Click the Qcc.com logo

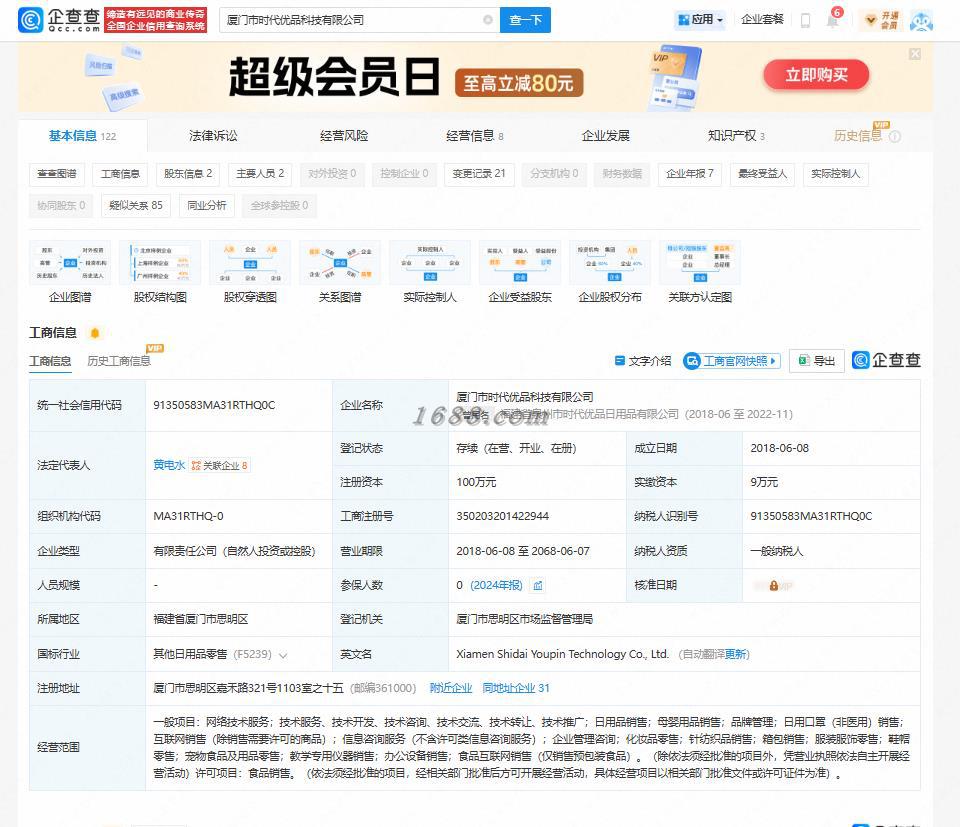[60, 20]
